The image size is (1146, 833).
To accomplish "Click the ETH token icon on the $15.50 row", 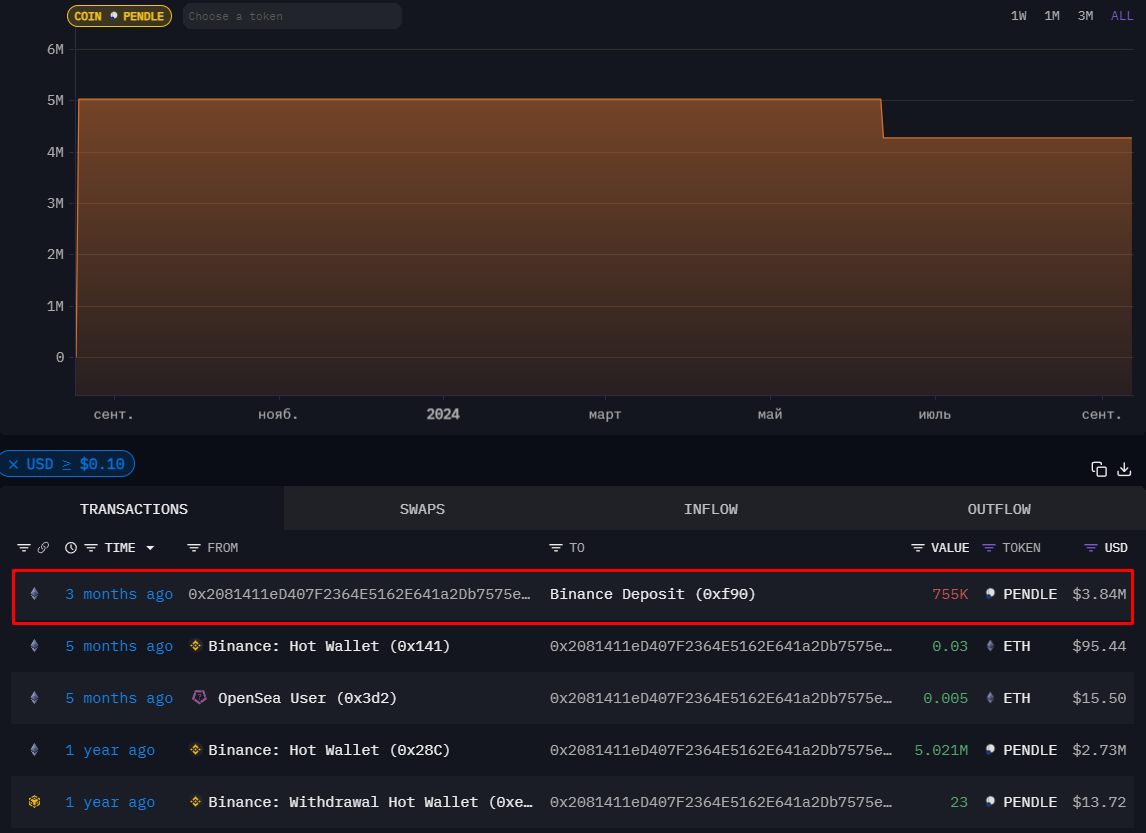I will click(990, 697).
